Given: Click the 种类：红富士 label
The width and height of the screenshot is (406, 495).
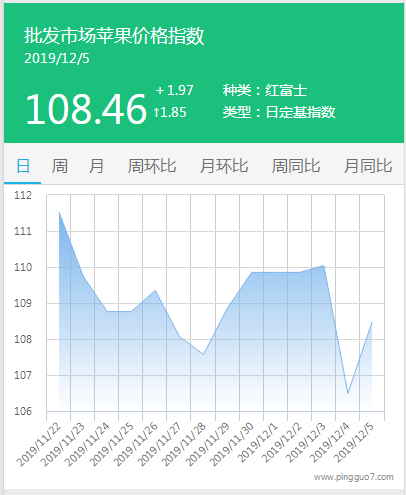Looking at the screenshot, I should tap(265, 90).
